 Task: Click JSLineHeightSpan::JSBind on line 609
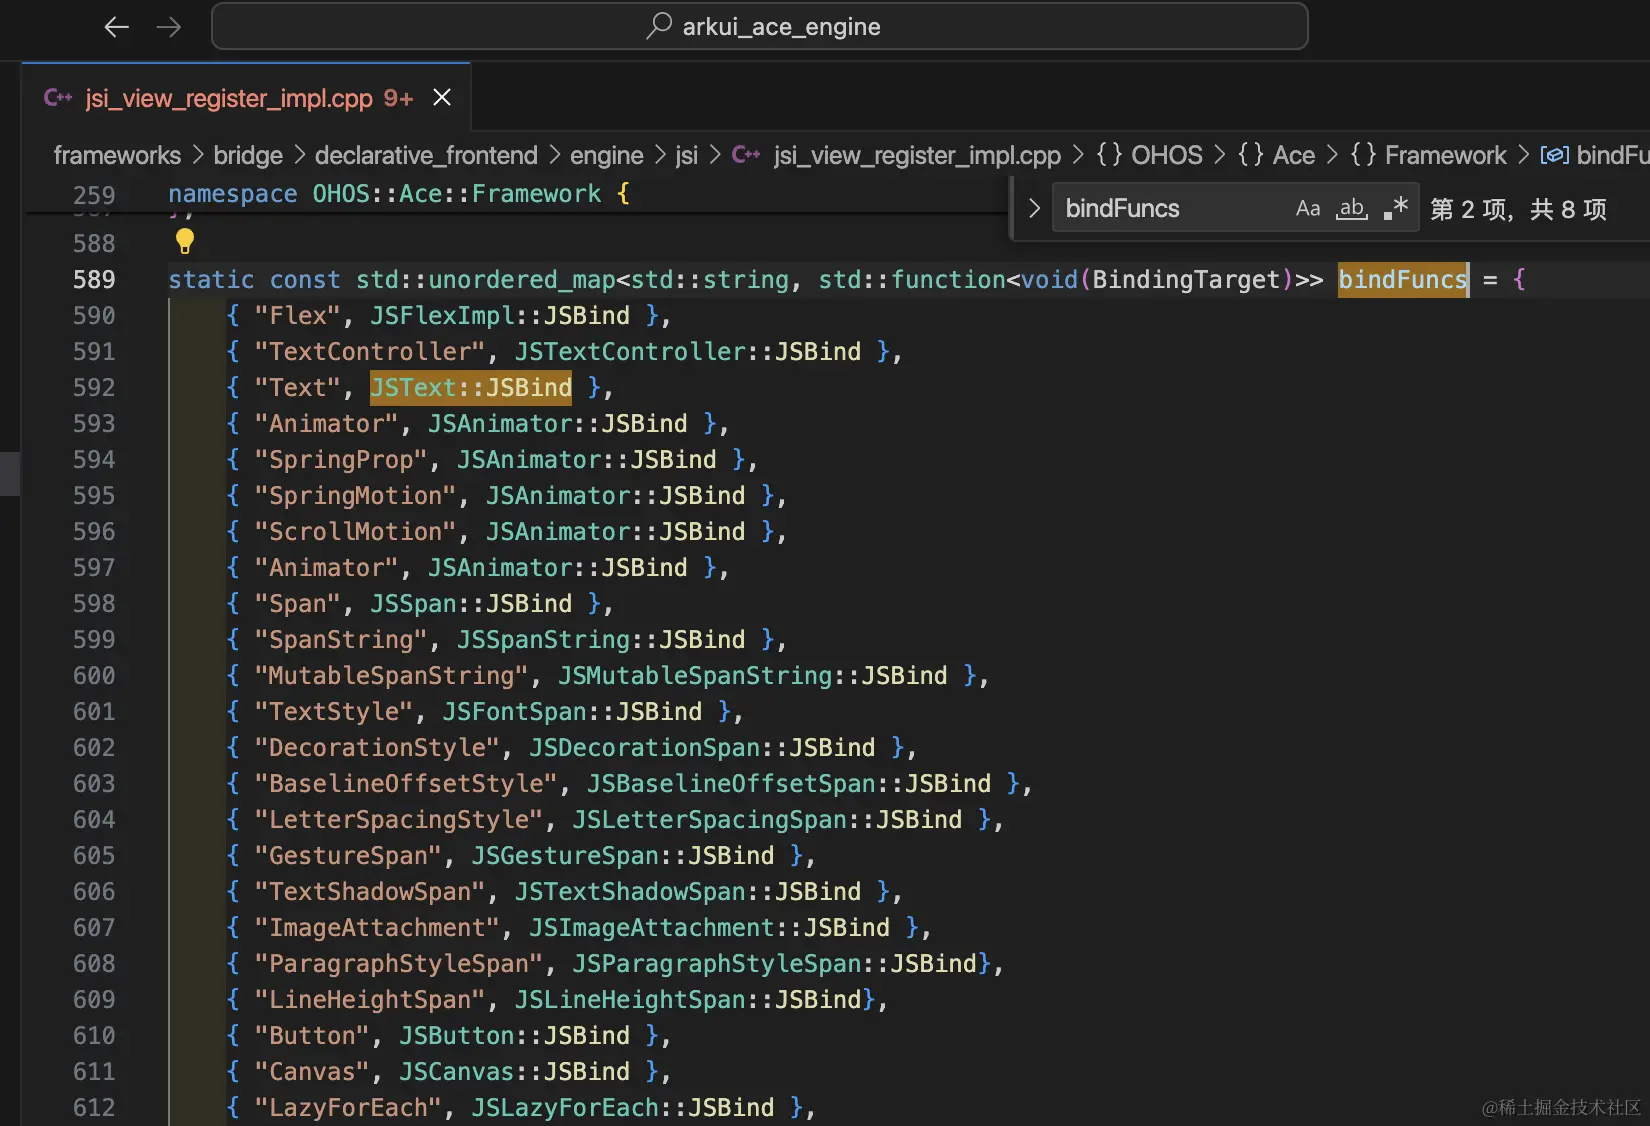(688, 999)
